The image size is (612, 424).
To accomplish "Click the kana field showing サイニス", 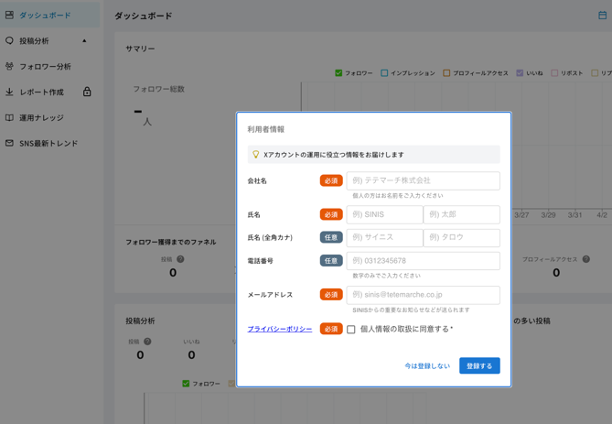I will 384,237.
